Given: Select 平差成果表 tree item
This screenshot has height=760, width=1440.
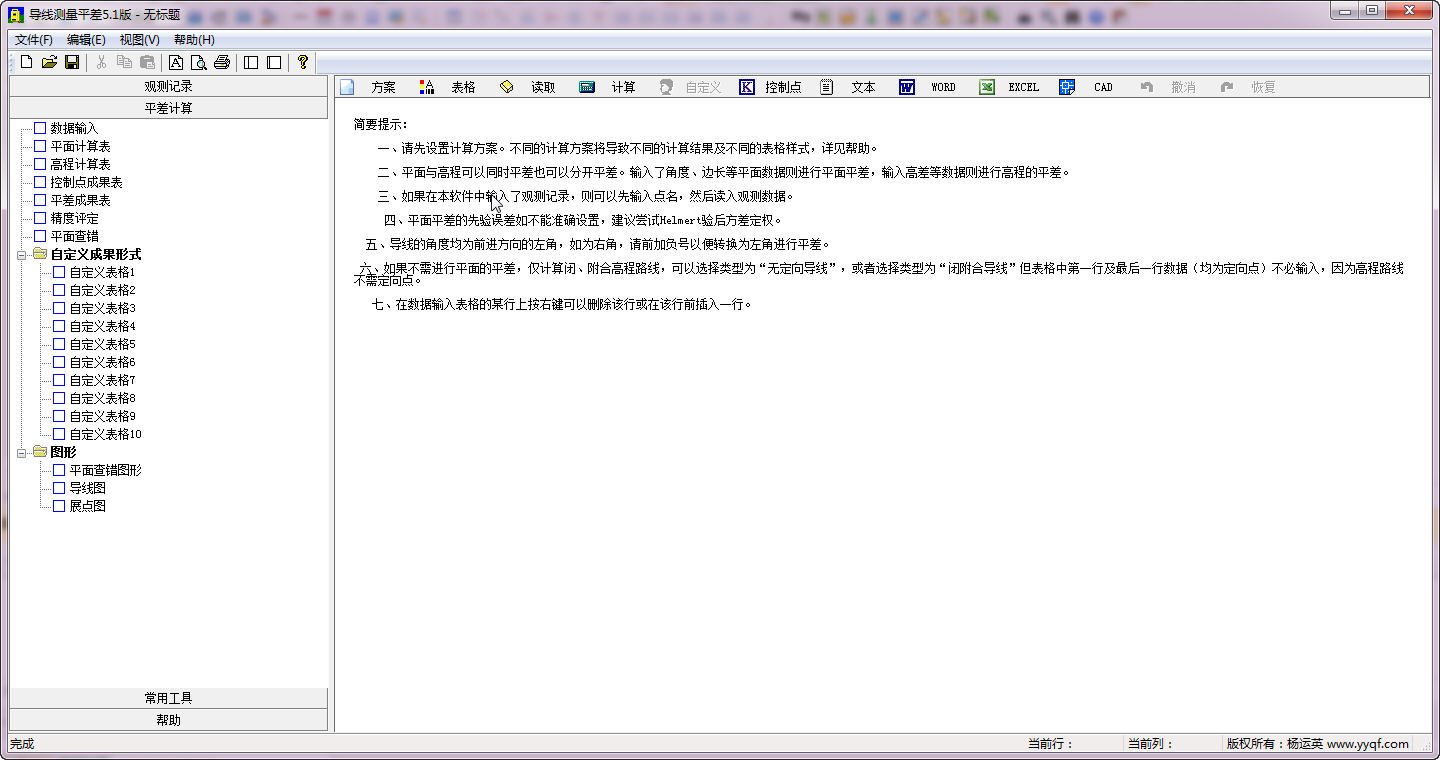Looking at the screenshot, I should [x=80, y=200].
